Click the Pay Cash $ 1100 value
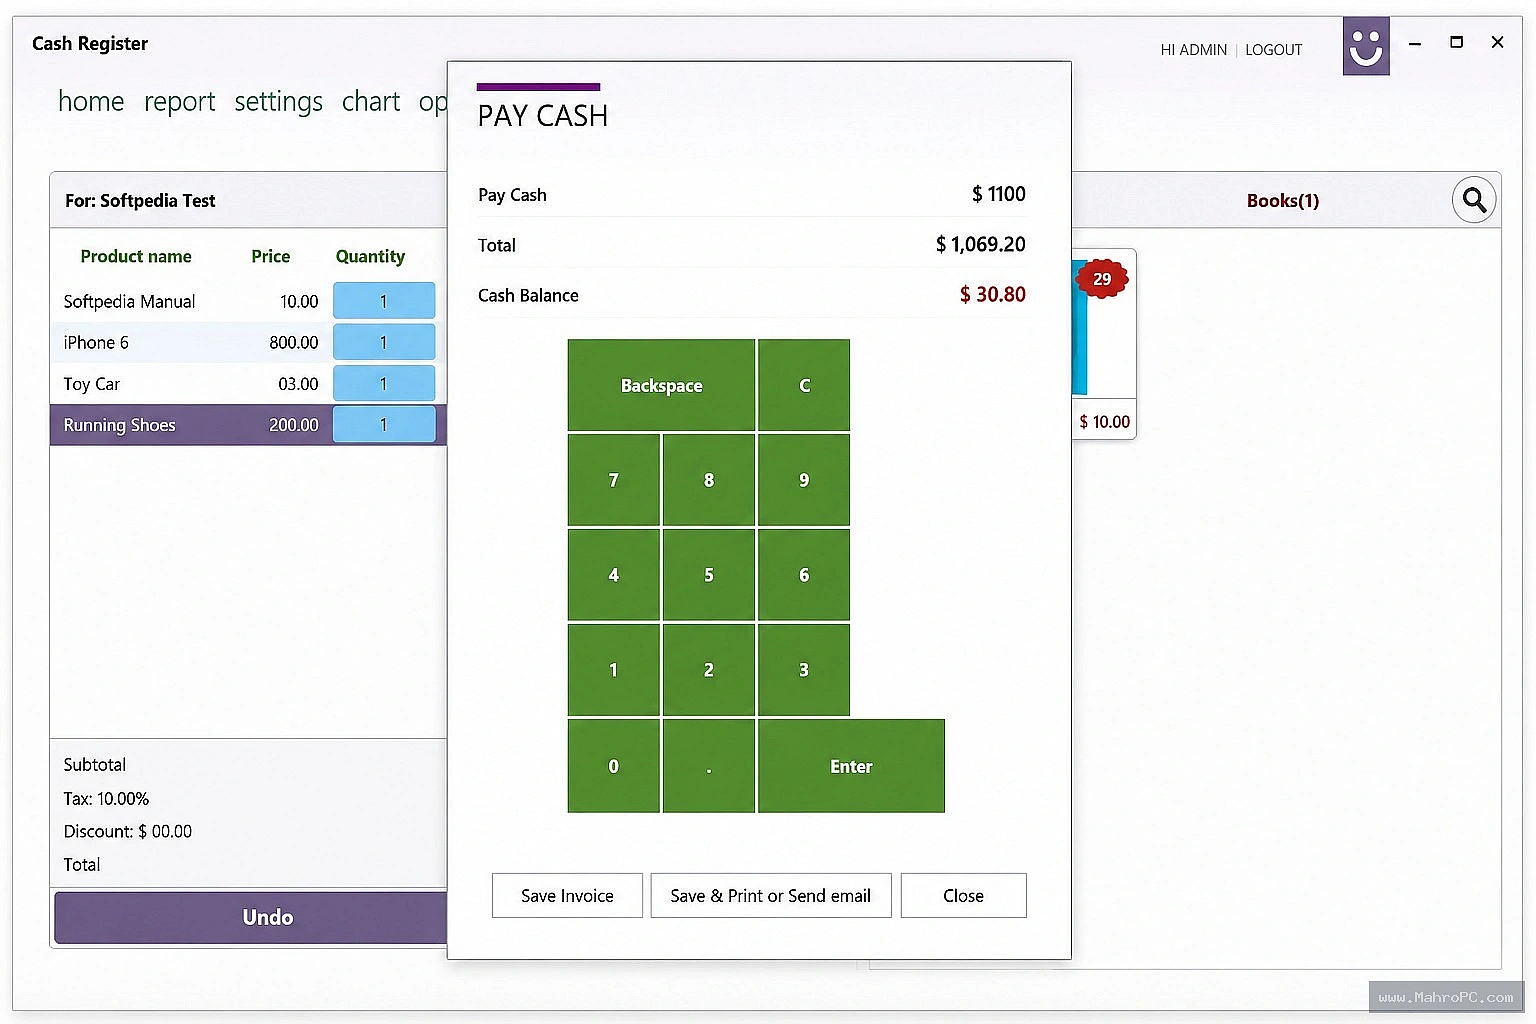Screen dimensions: 1536x1024 click(998, 194)
